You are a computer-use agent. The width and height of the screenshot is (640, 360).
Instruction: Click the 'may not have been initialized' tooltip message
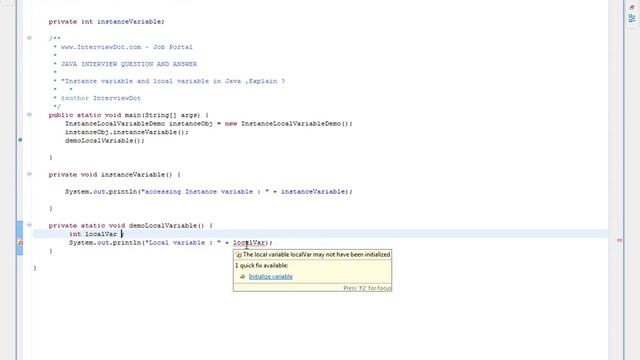tap(316, 255)
